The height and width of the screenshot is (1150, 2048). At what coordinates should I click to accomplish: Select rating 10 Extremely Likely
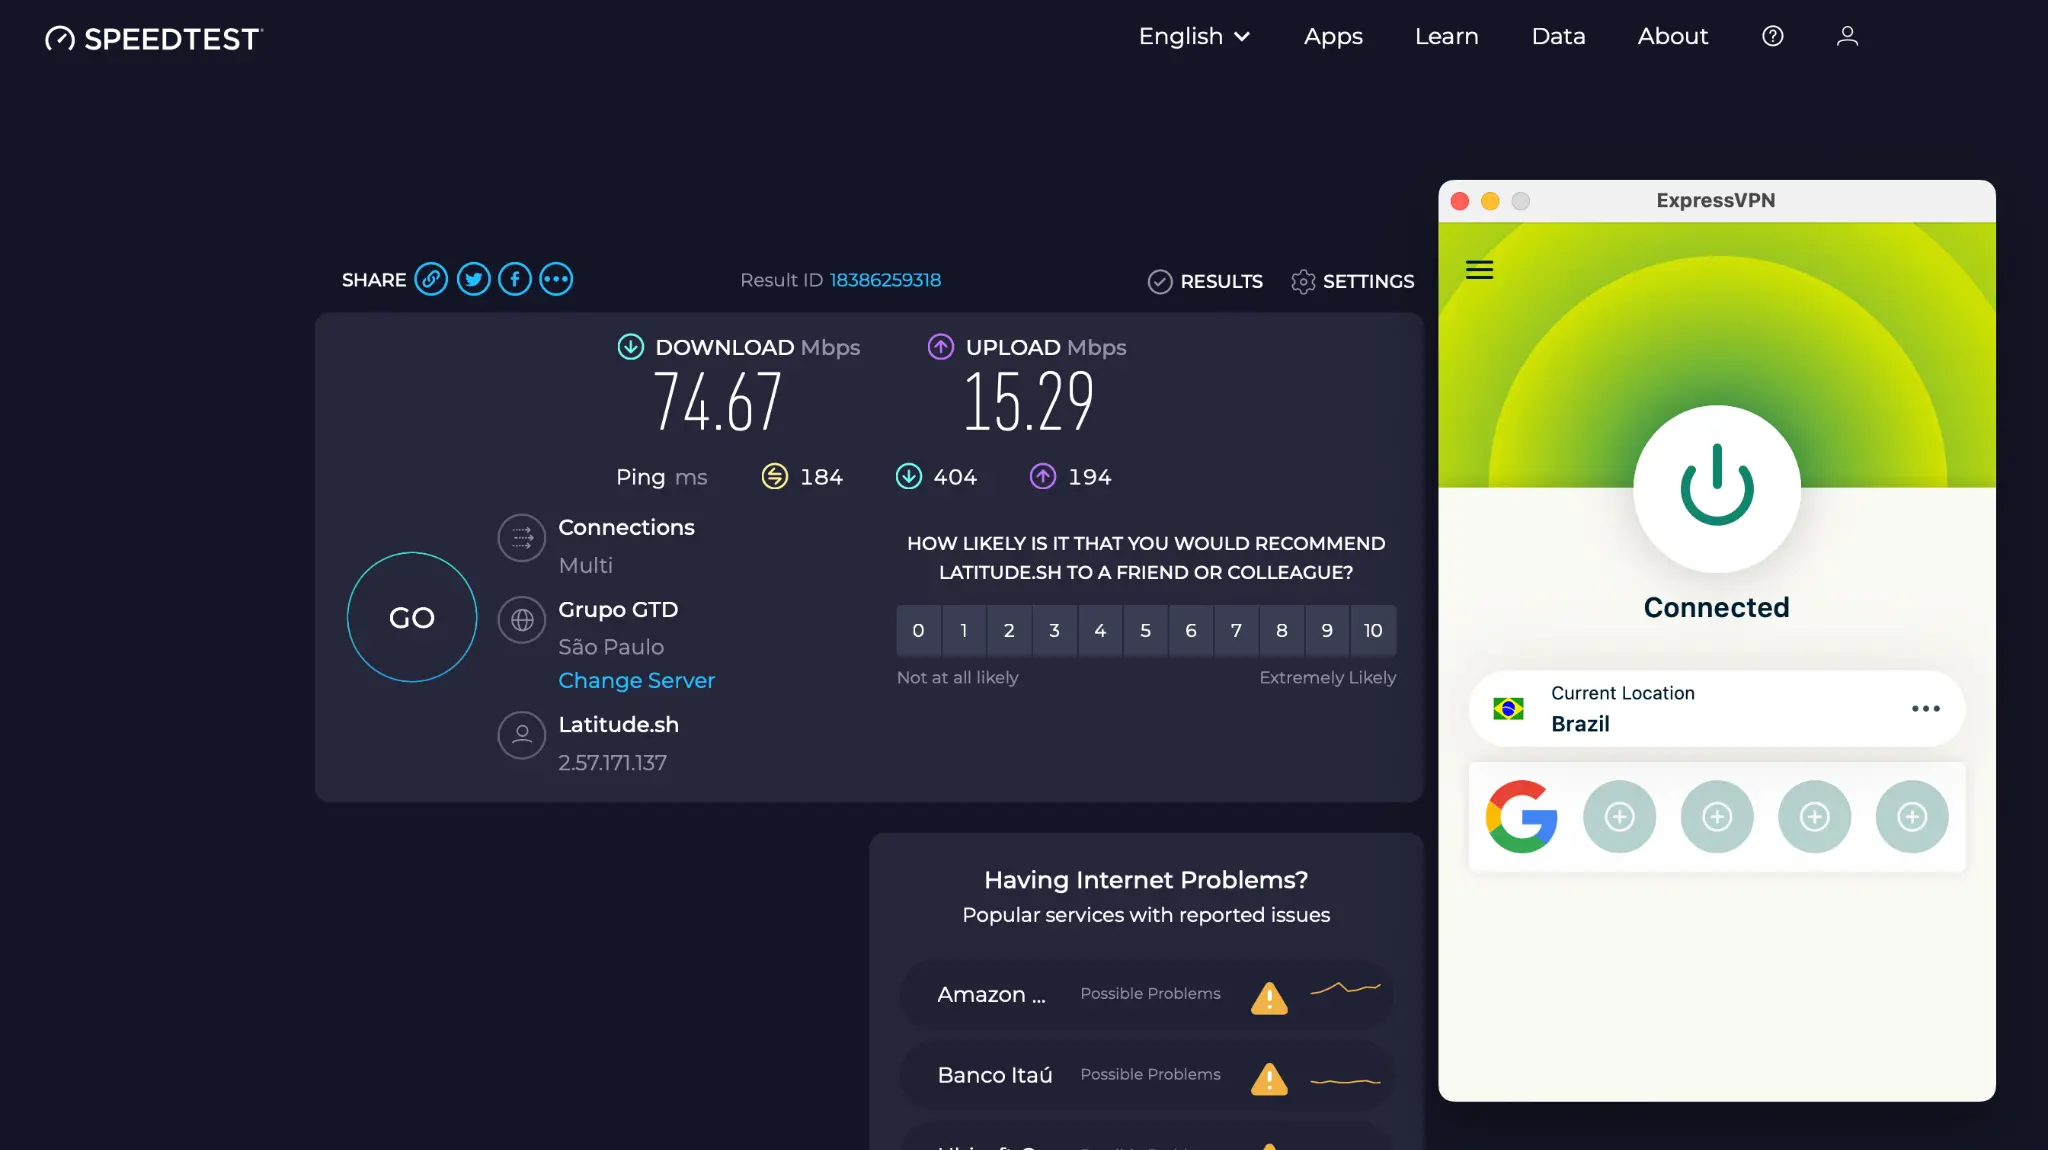[x=1373, y=630]
